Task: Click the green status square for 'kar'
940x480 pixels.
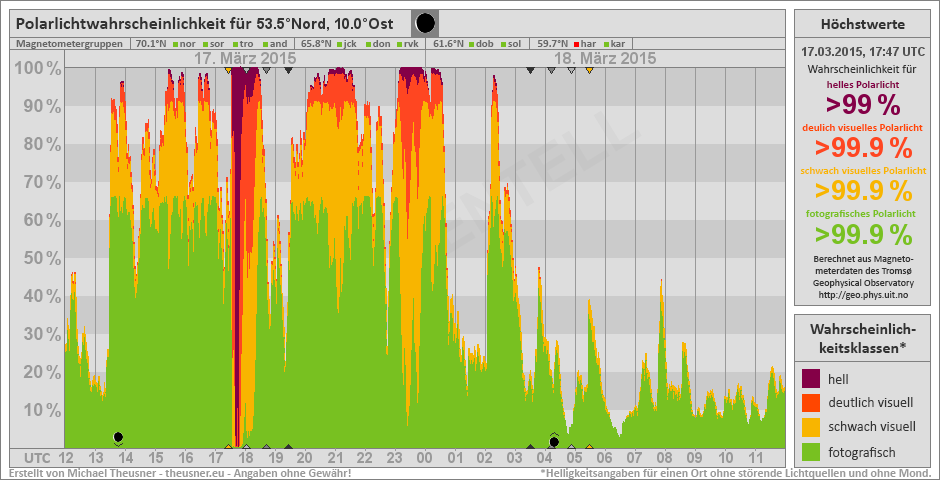Action: pos(606,44)
